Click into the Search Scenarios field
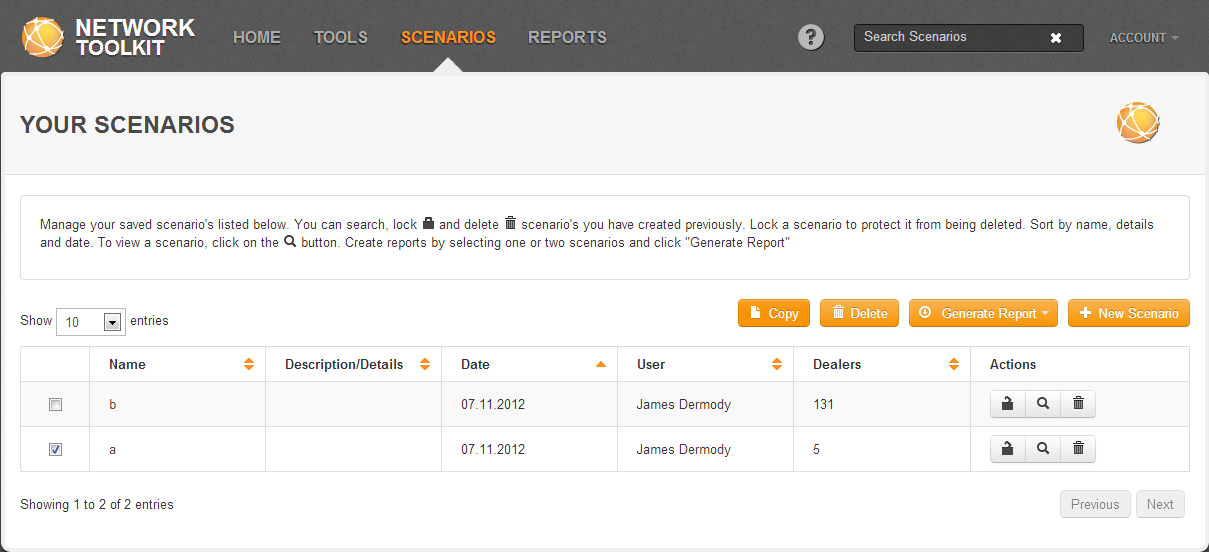 click(x=950, y=38)
